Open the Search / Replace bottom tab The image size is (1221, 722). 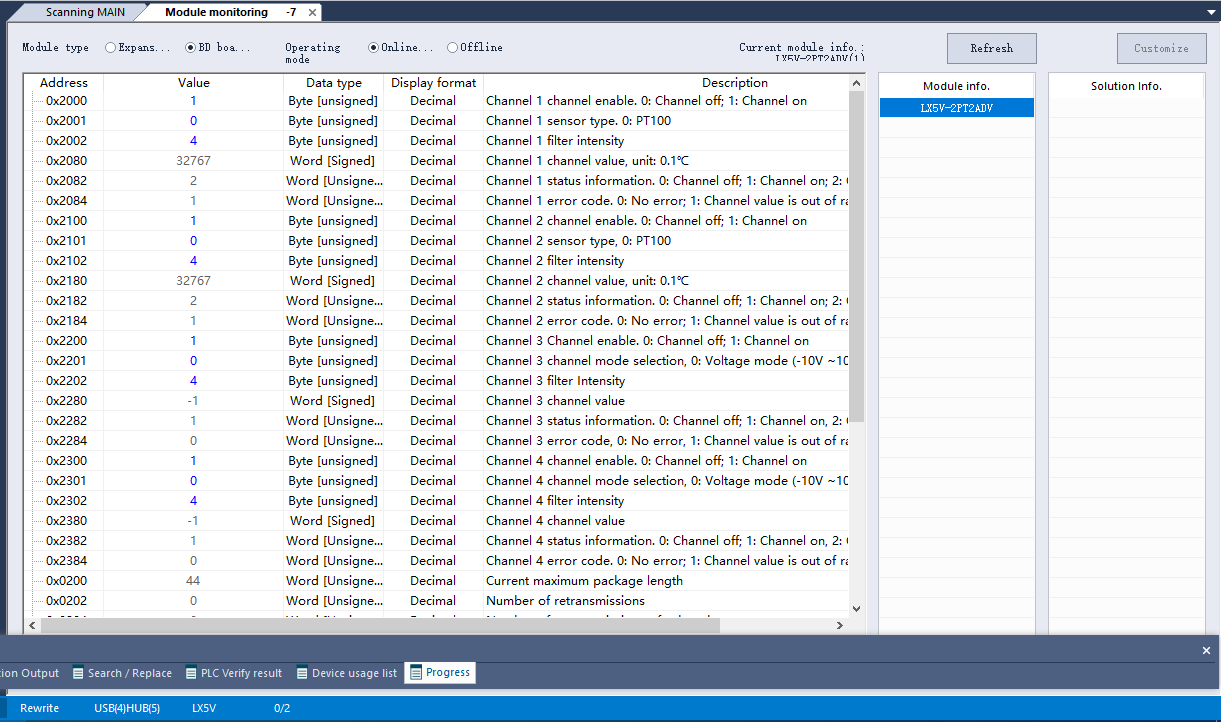coord(123,673)
